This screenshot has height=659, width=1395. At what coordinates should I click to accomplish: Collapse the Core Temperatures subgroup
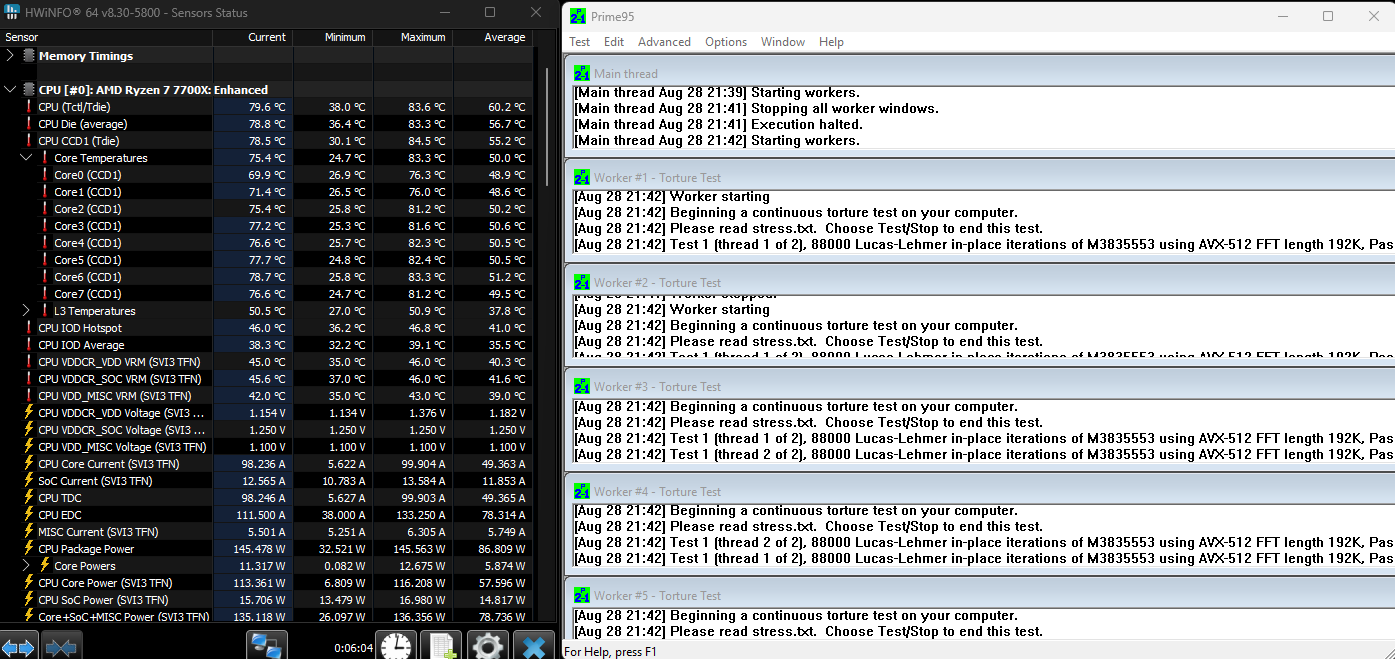[x=26, y=157]
